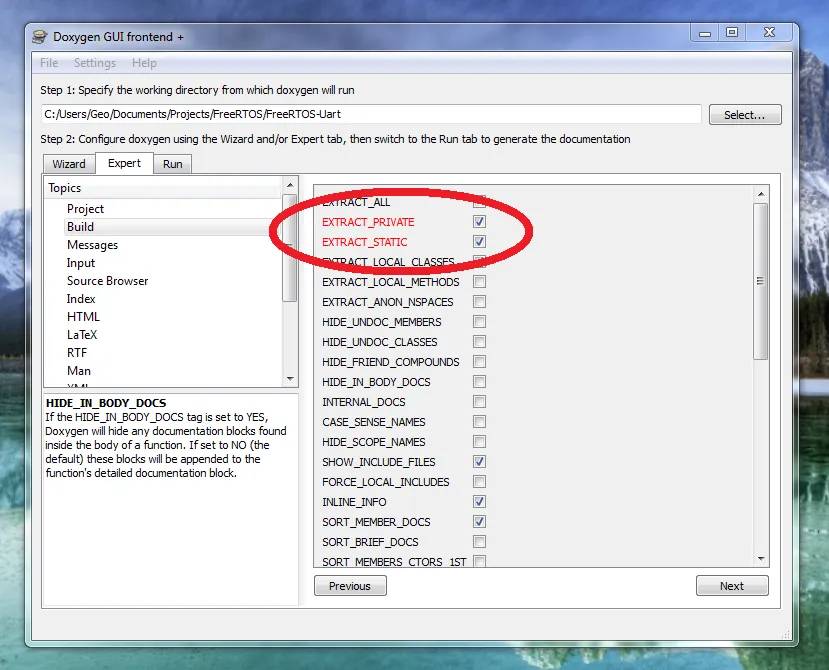Screen dimensions: 829x670
Task: Disable the SORT_MEMBER_DOCS checkbox
Action: click(x=480, y=522)
